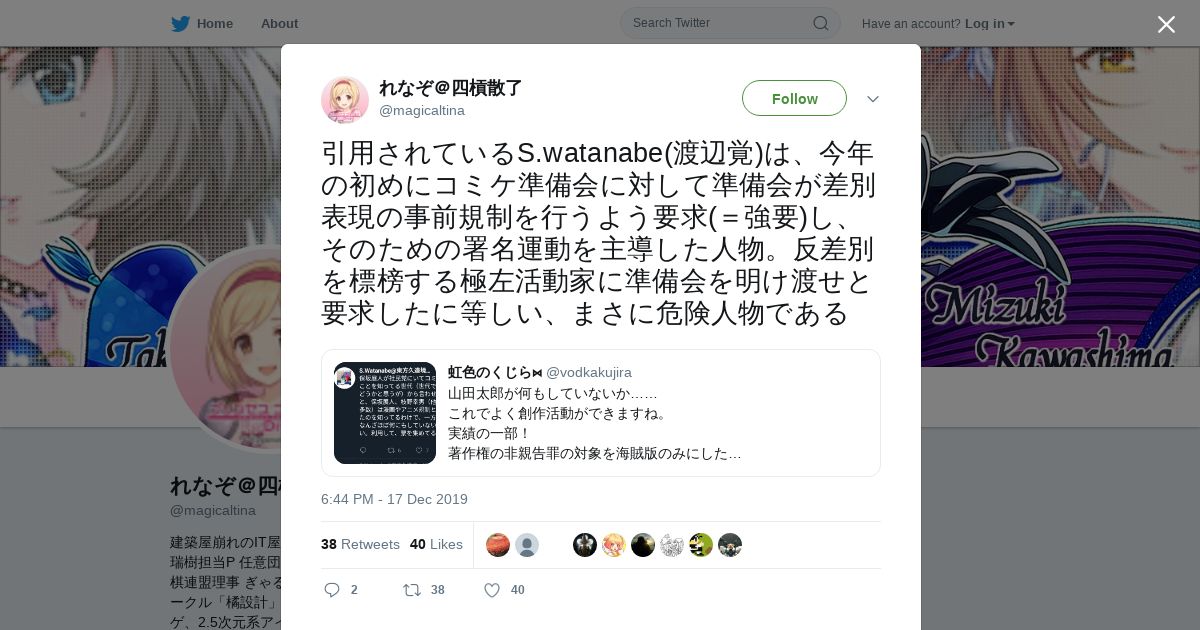Click the Twitter bird logo
Screen dimensions: 1200x630
click(180, 23)
